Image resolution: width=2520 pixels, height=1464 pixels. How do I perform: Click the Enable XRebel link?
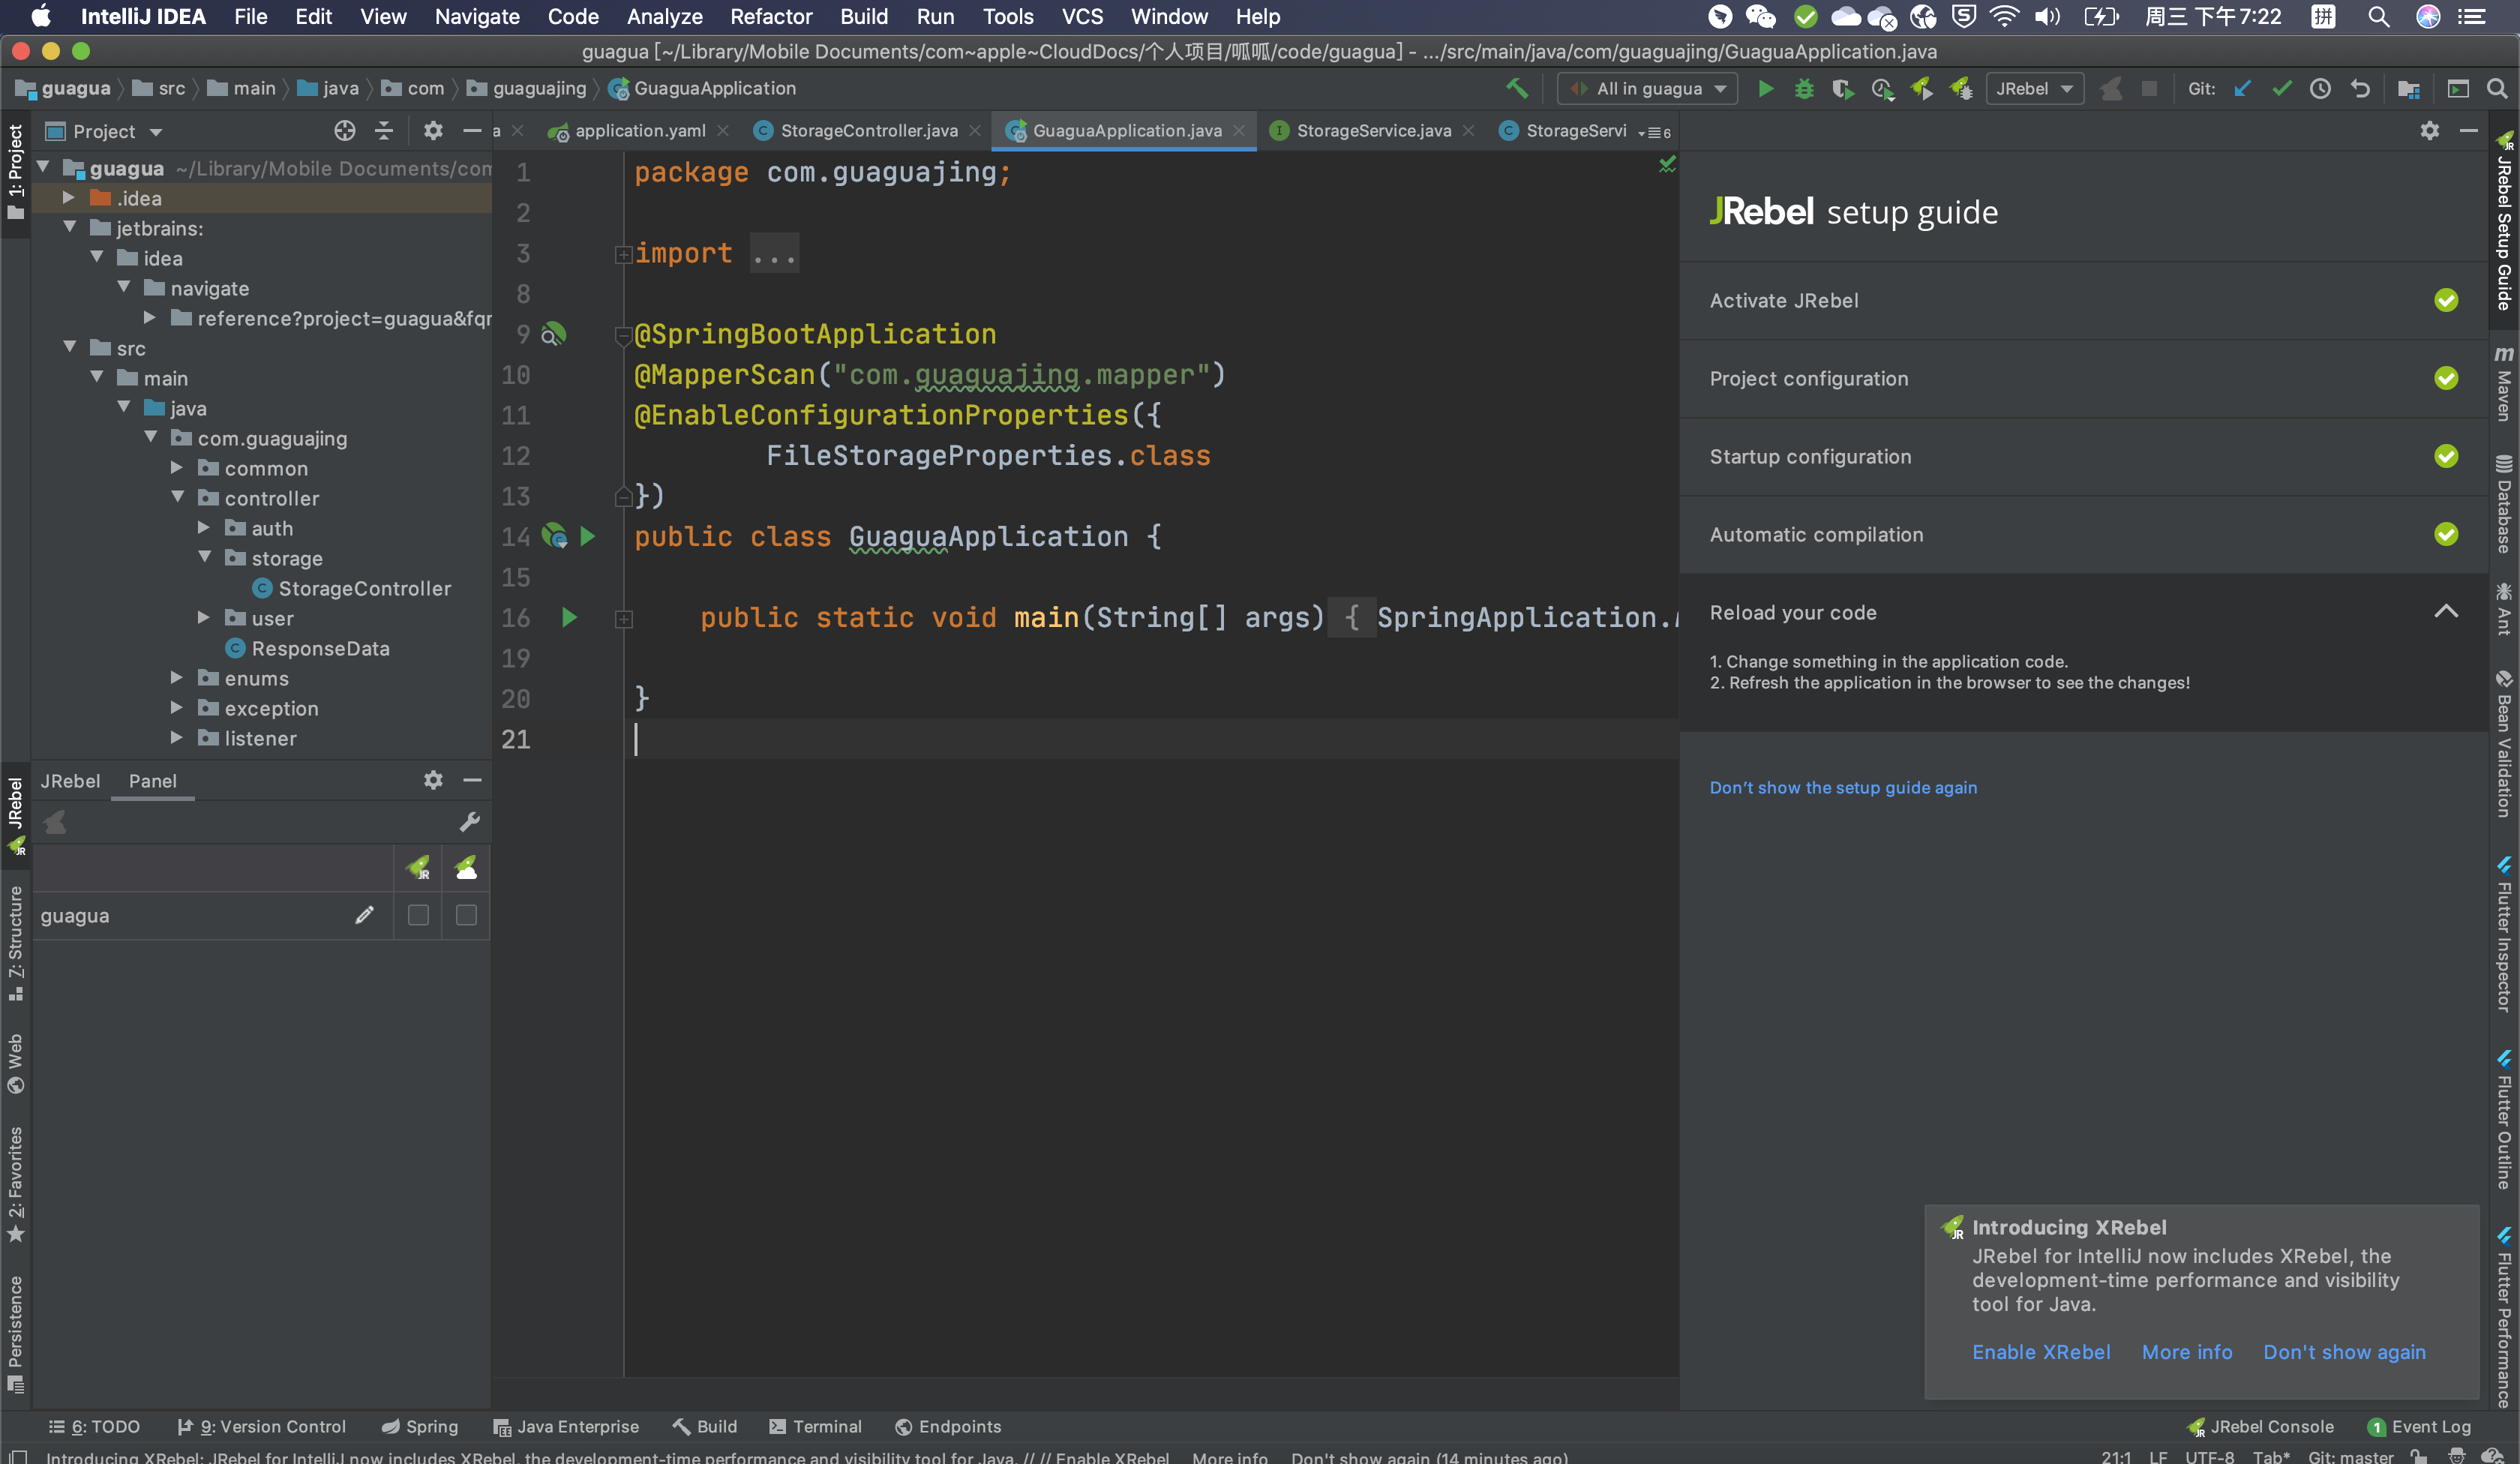[2040, 1352]
